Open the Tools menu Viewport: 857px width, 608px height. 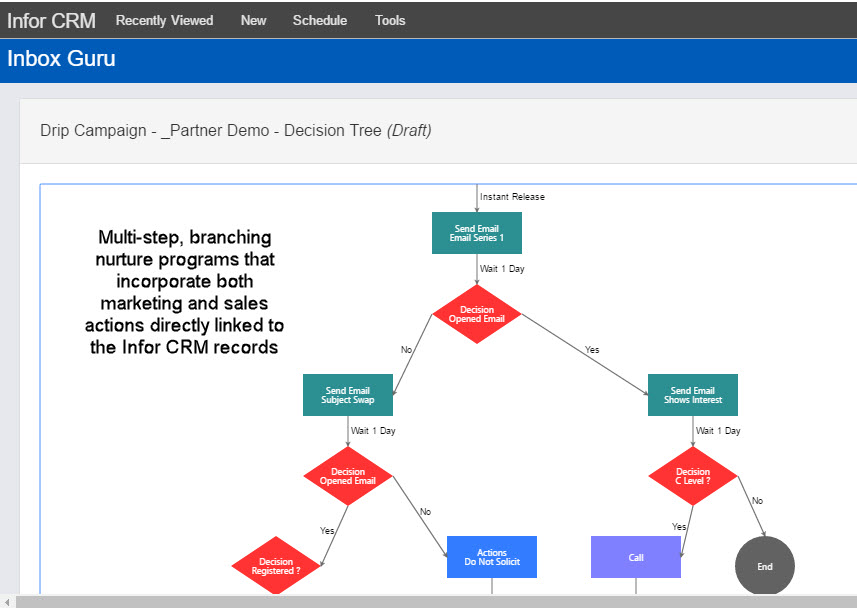click(x=390, y=20)
